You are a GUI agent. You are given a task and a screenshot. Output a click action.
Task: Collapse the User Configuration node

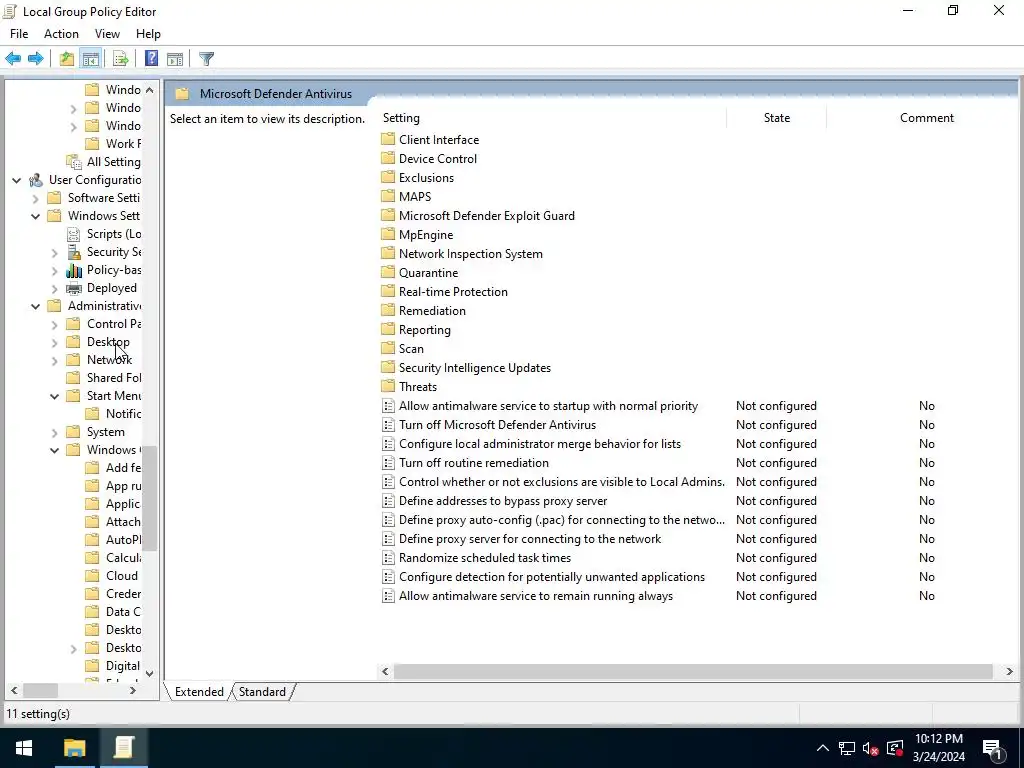[x=17, y=180]
